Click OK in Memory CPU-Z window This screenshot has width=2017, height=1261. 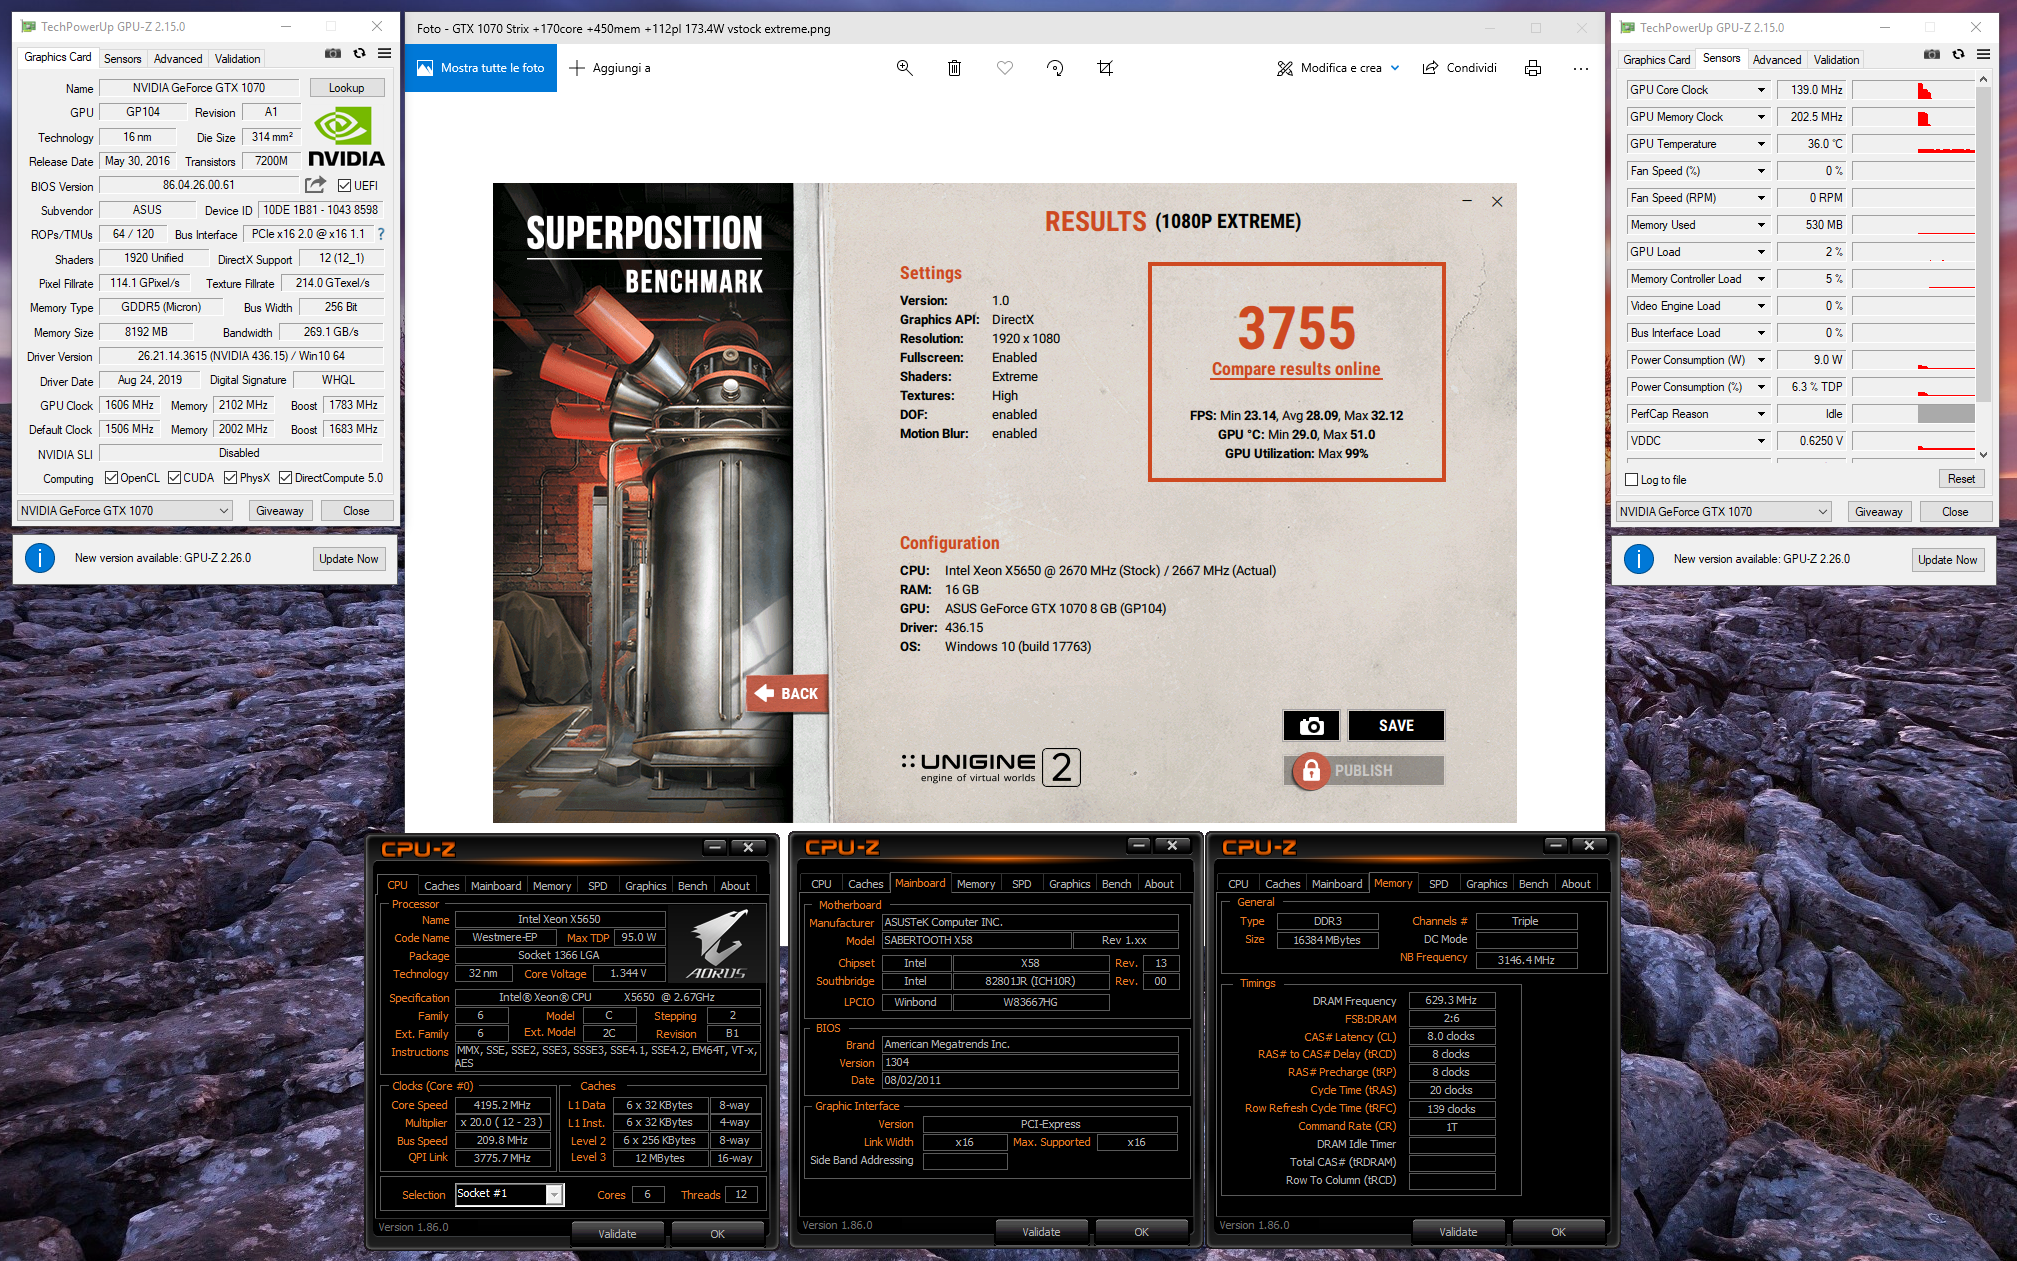click(x=1558, y=1232)
